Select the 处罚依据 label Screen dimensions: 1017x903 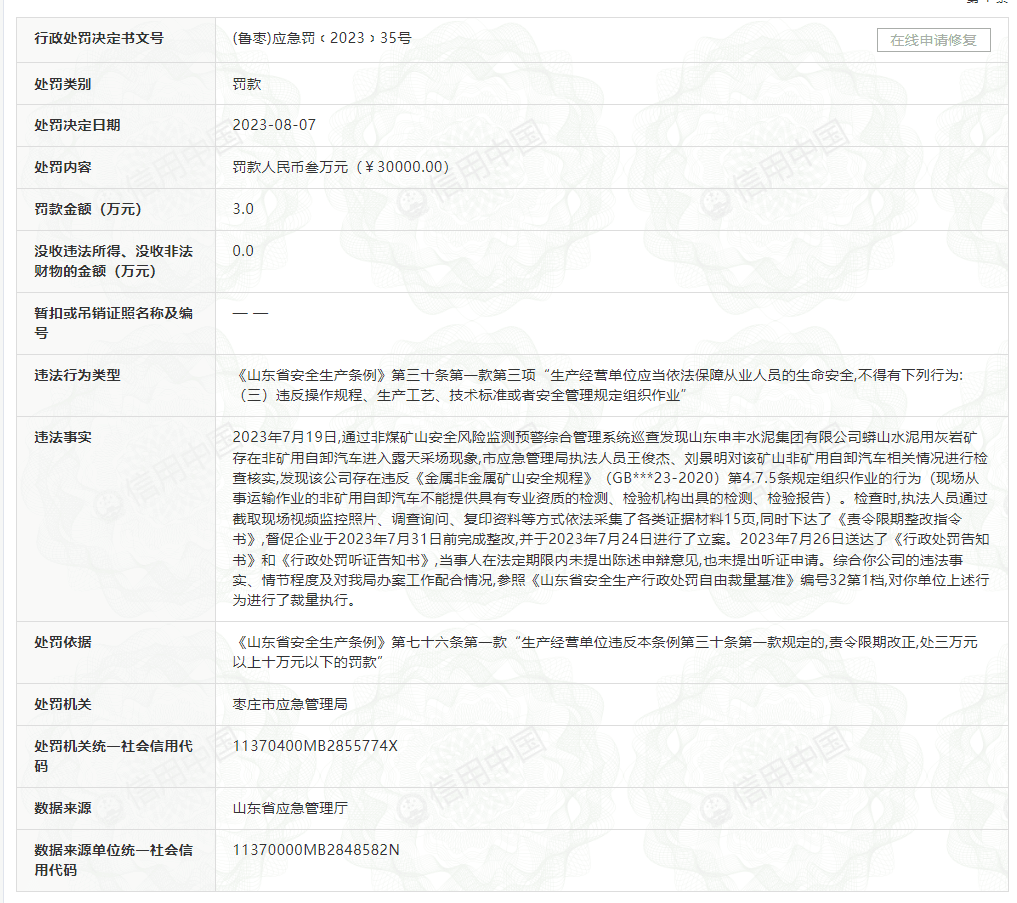point(63,642)
